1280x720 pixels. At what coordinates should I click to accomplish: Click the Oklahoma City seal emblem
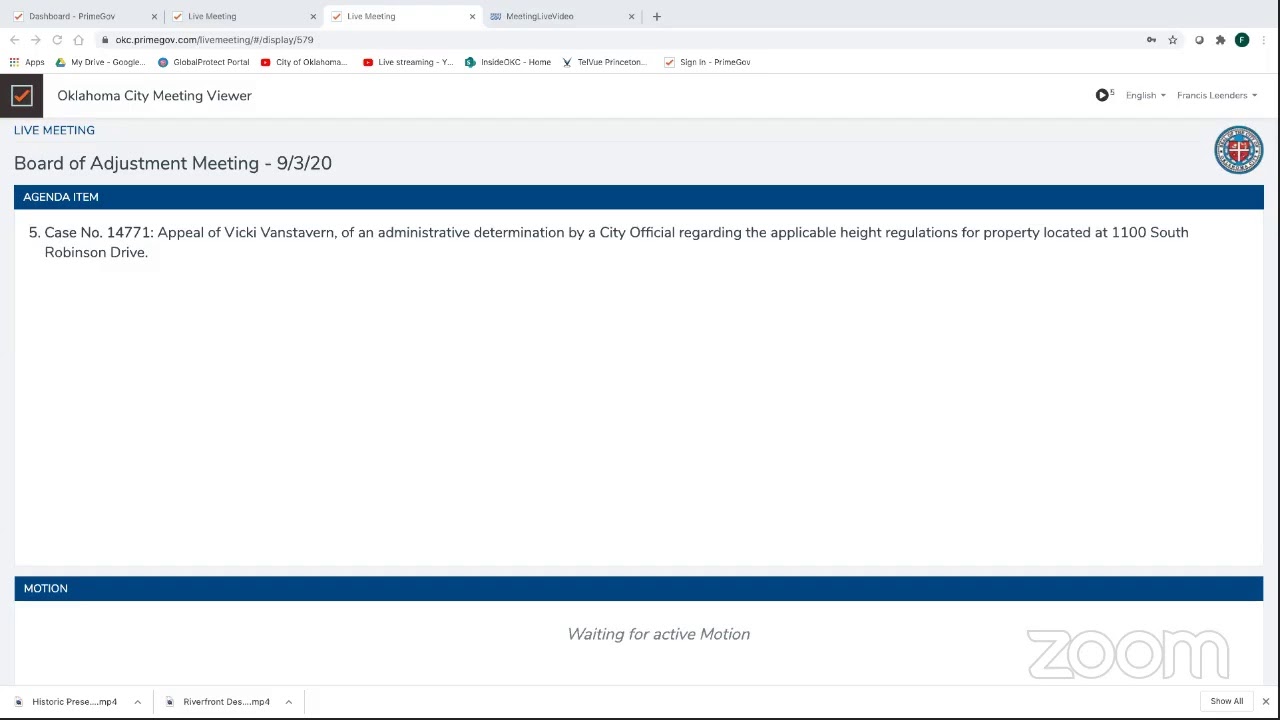[x=1238, y=150]
